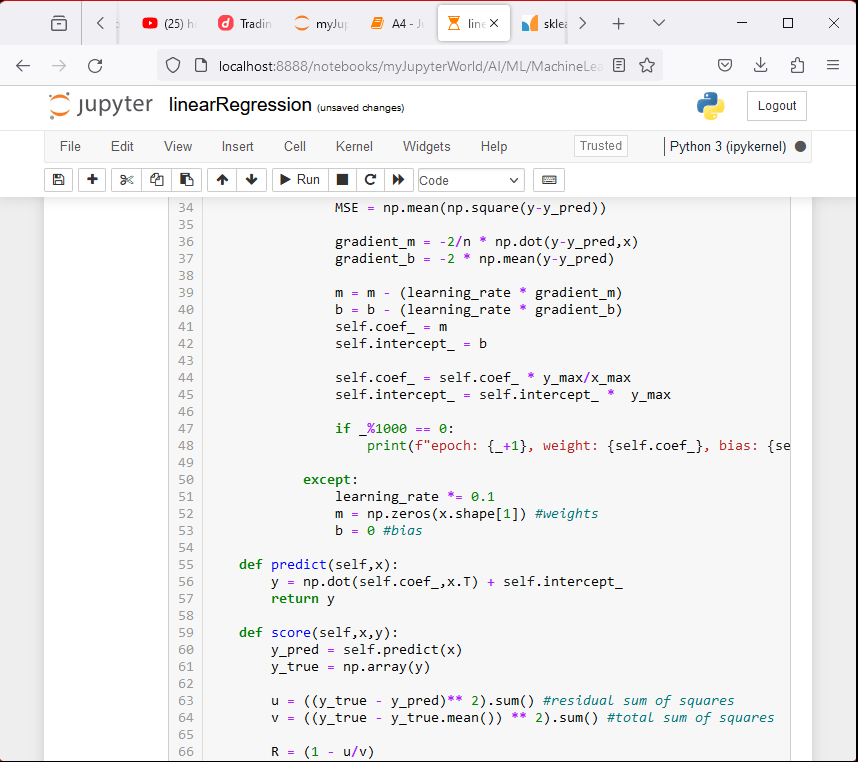The image size is (858, 762).
Task: Expand the cell type Code dropdown
Action: click(470, 180)
